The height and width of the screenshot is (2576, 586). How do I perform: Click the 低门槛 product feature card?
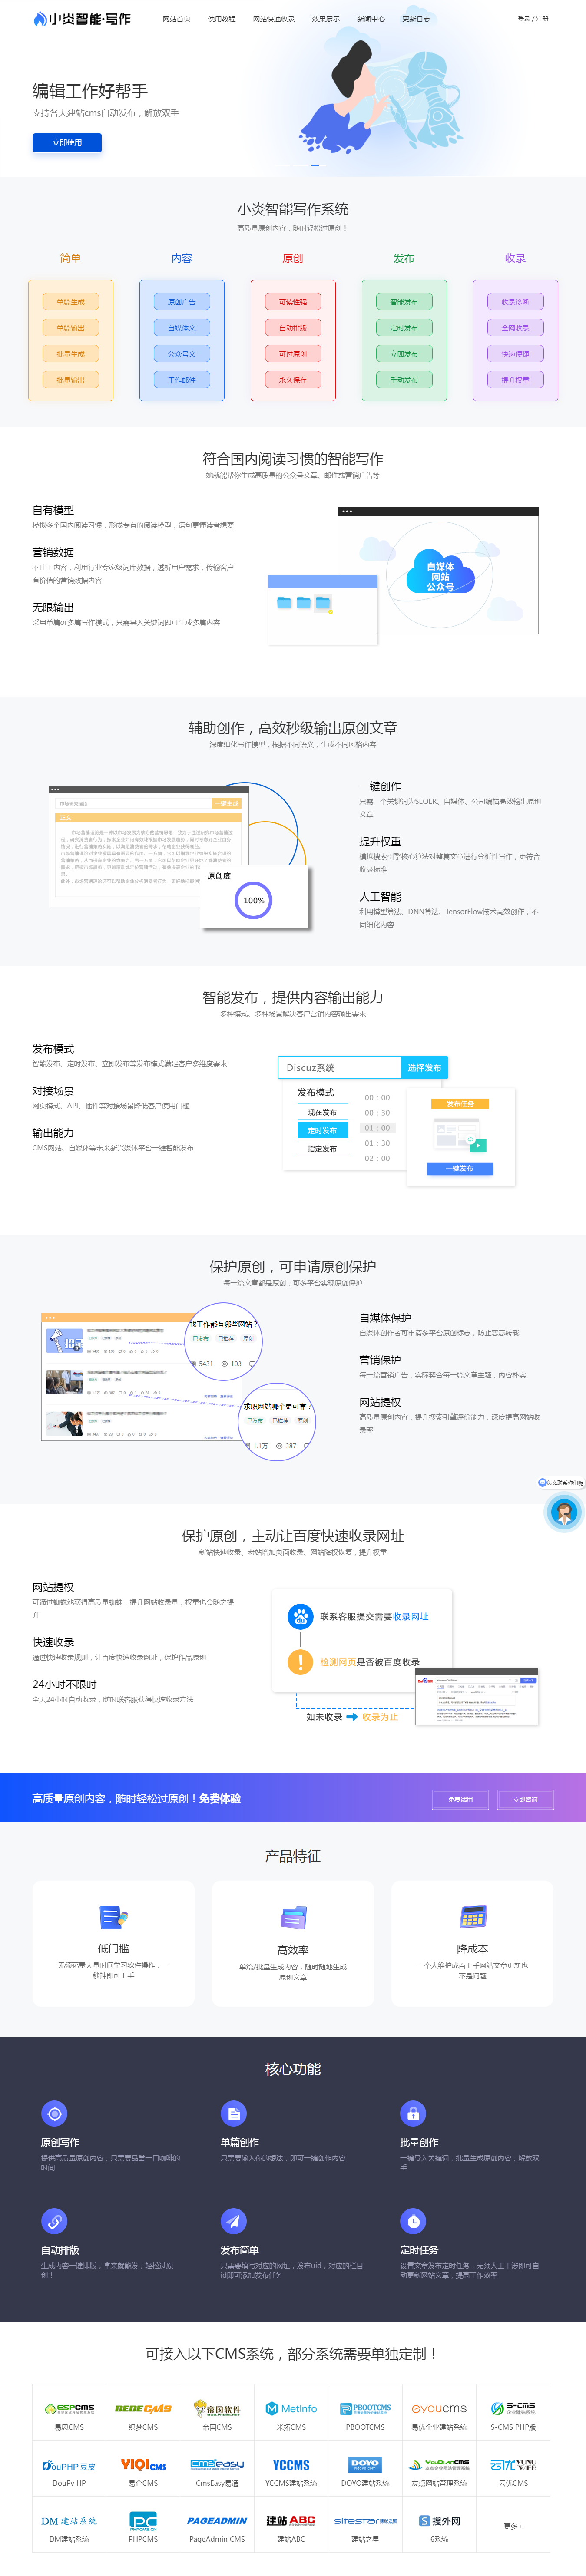pos(113,1944)
